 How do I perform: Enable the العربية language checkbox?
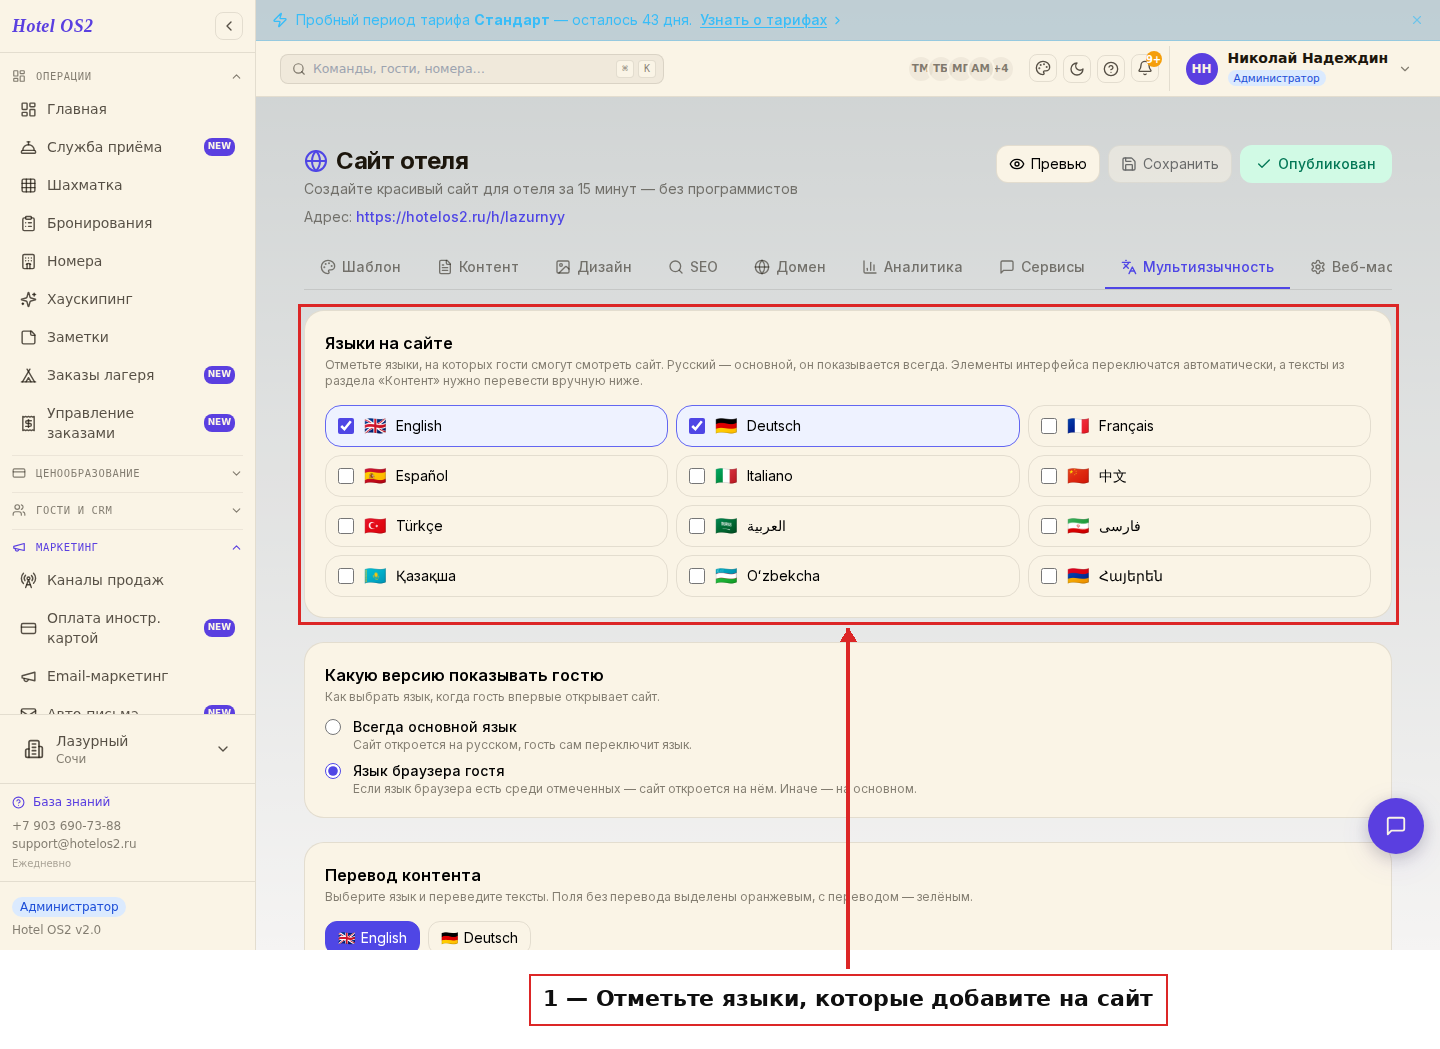[x=697, y=526]
